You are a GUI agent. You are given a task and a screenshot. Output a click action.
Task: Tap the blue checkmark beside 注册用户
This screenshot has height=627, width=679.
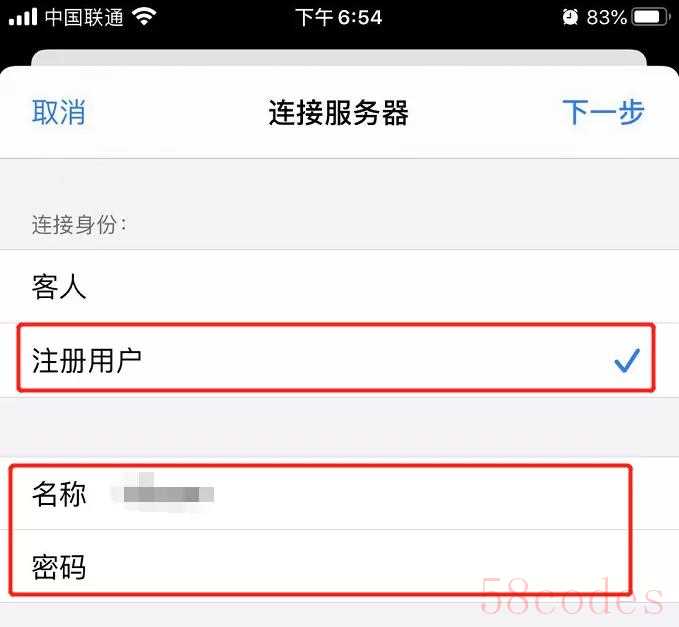[627, 359]
